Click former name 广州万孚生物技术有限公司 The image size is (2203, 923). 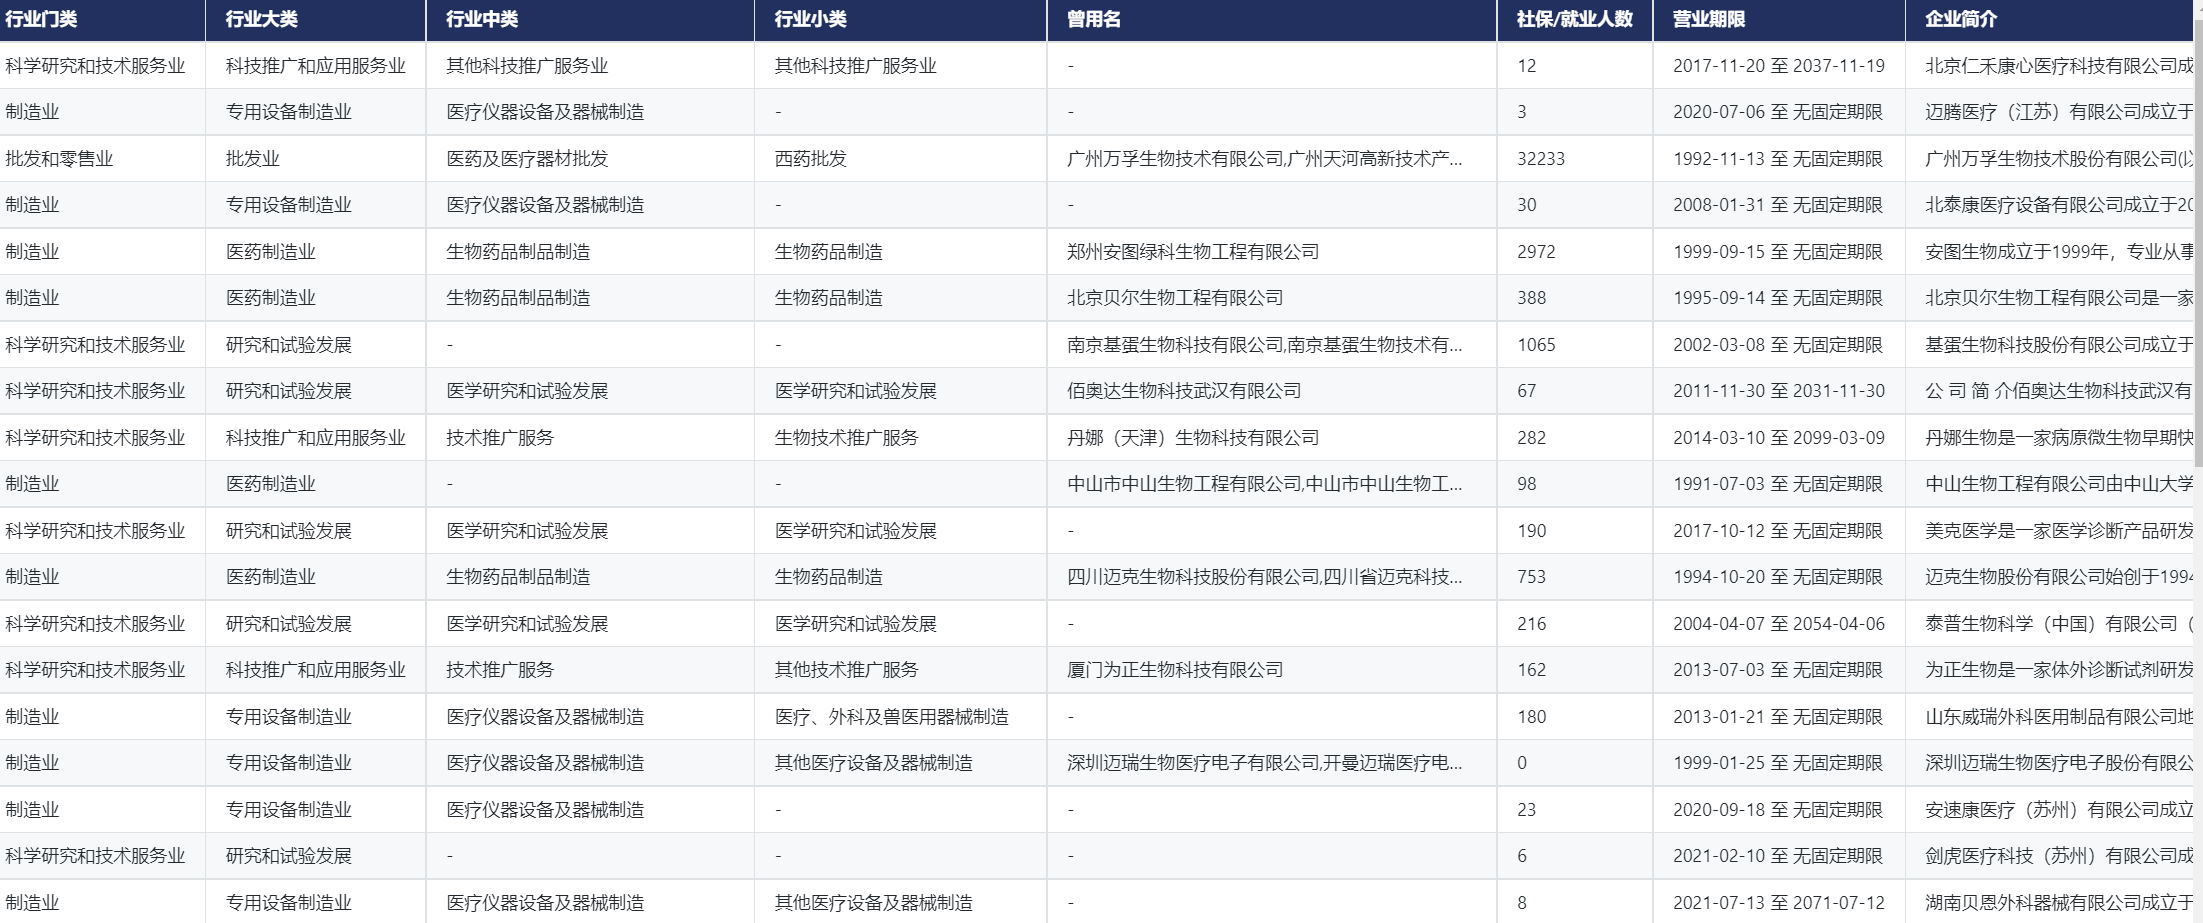click(x=1175, y=158)
